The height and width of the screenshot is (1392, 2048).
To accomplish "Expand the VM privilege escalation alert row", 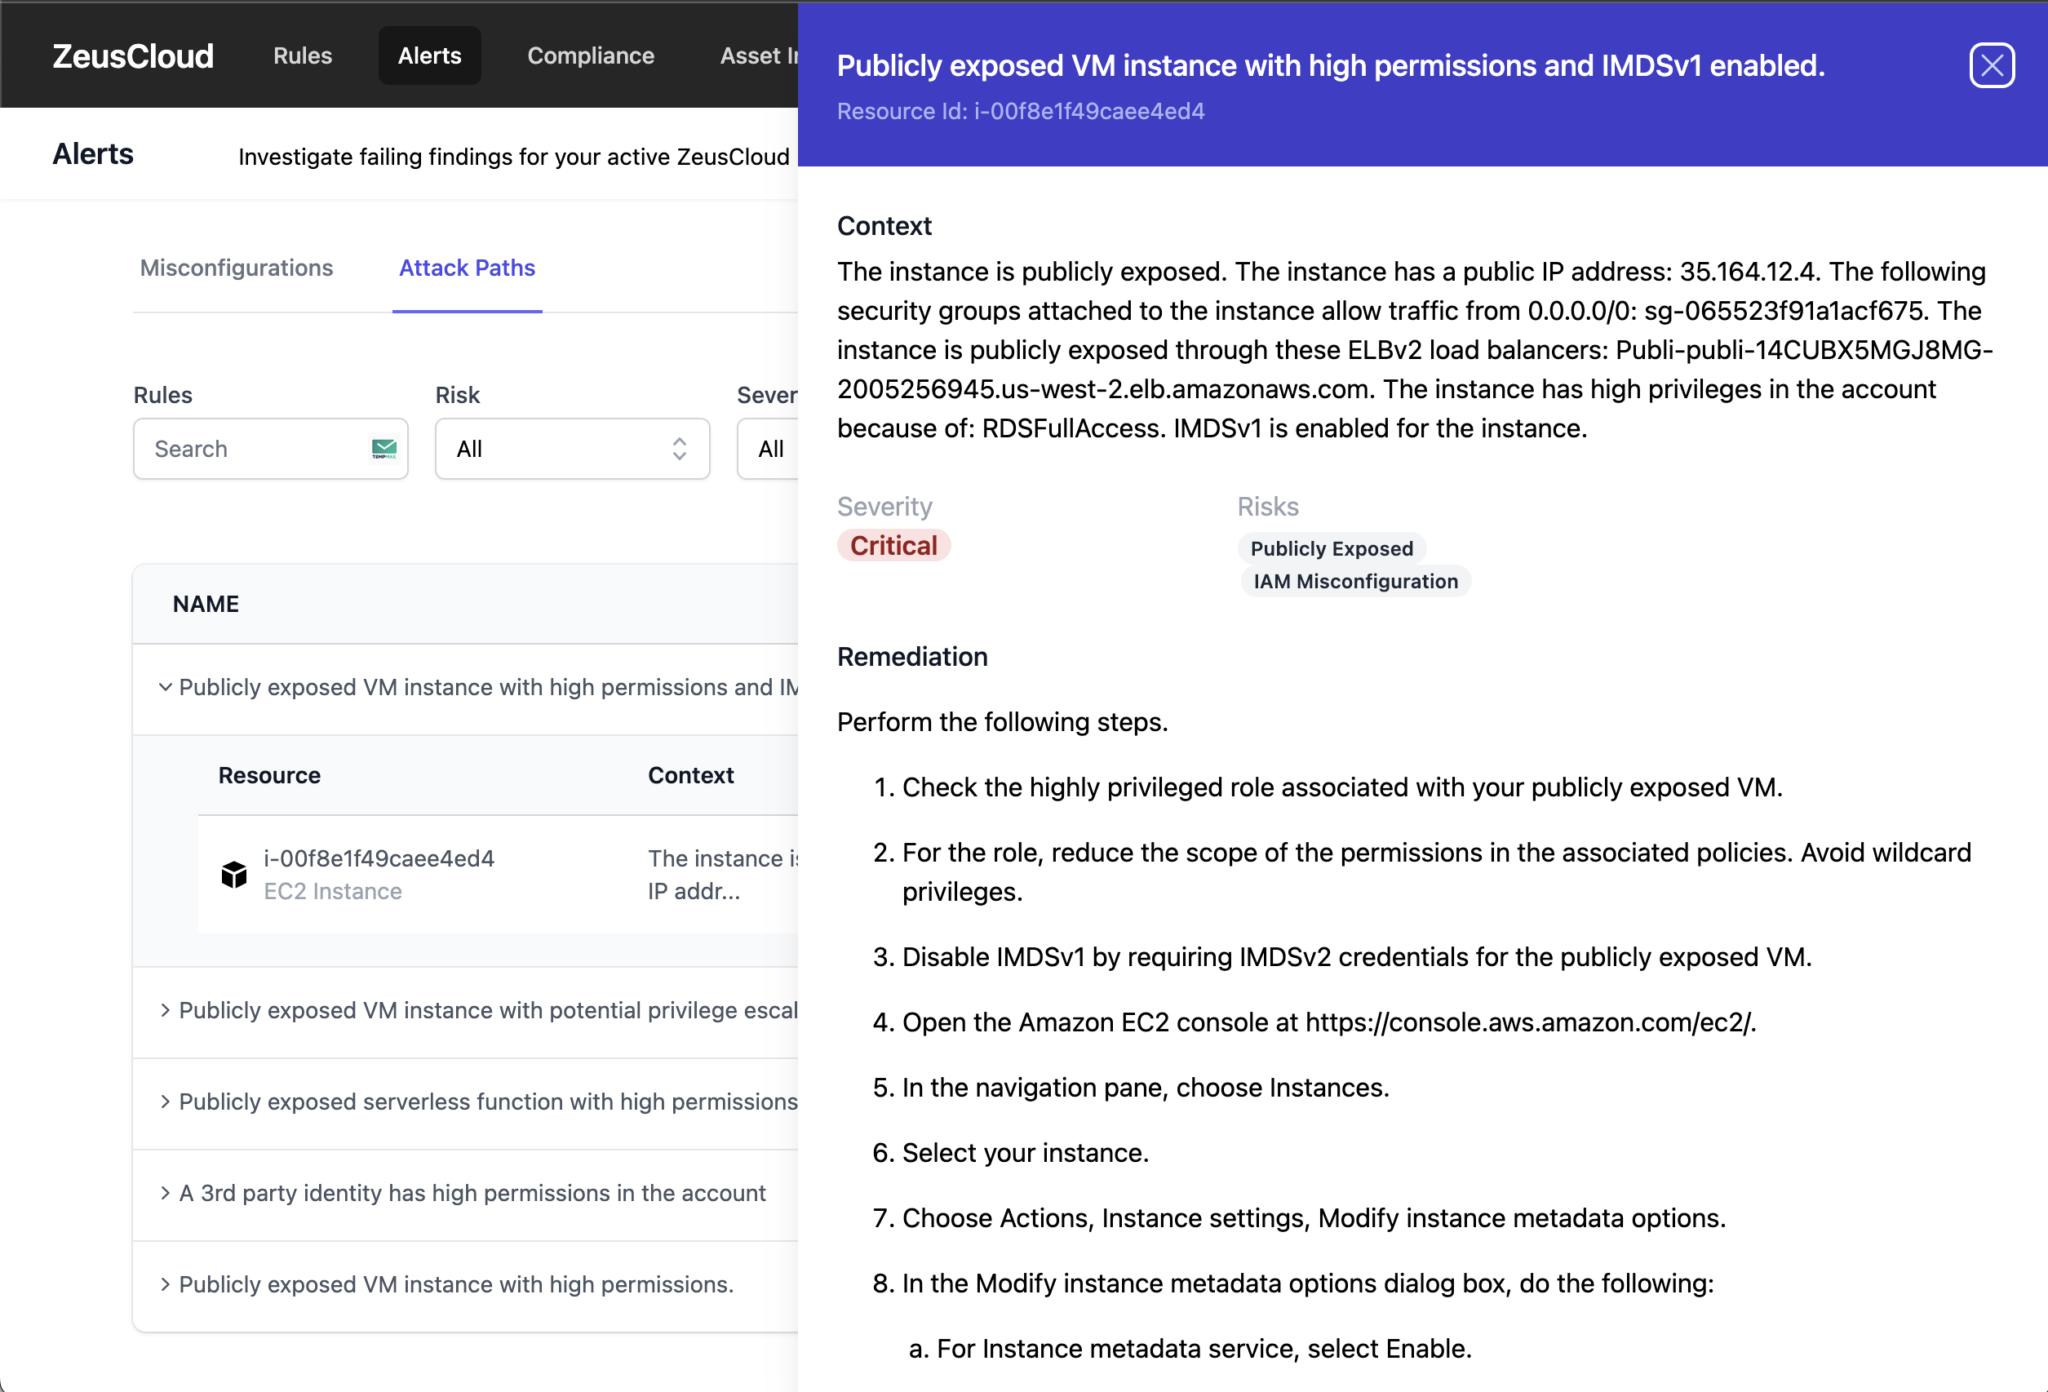I will (x=164, y=1010).
